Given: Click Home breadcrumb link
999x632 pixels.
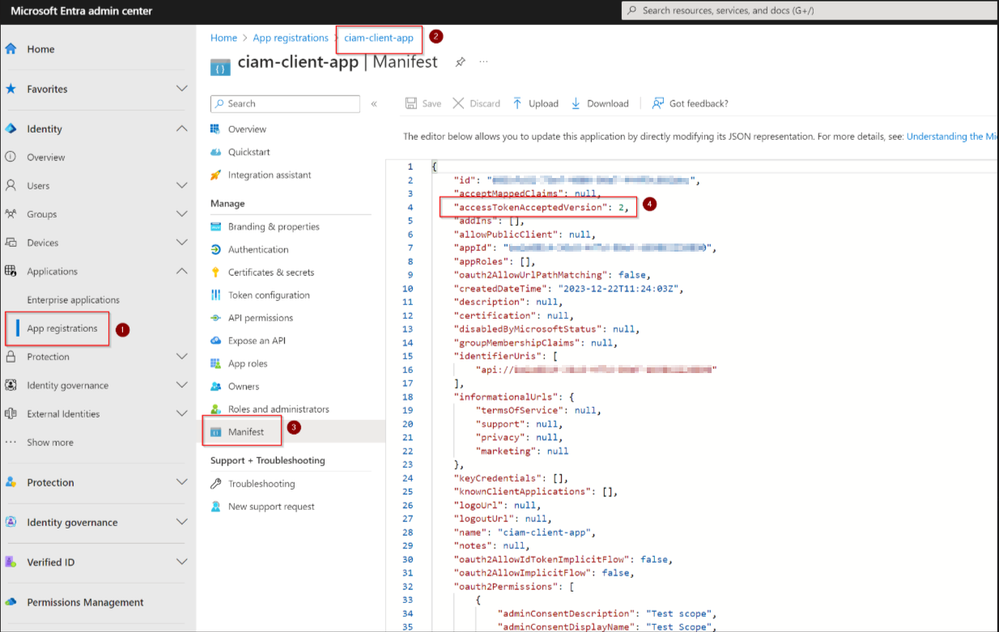Looking at the screenshot, I should pyautogui.click(x=224, y=38).
